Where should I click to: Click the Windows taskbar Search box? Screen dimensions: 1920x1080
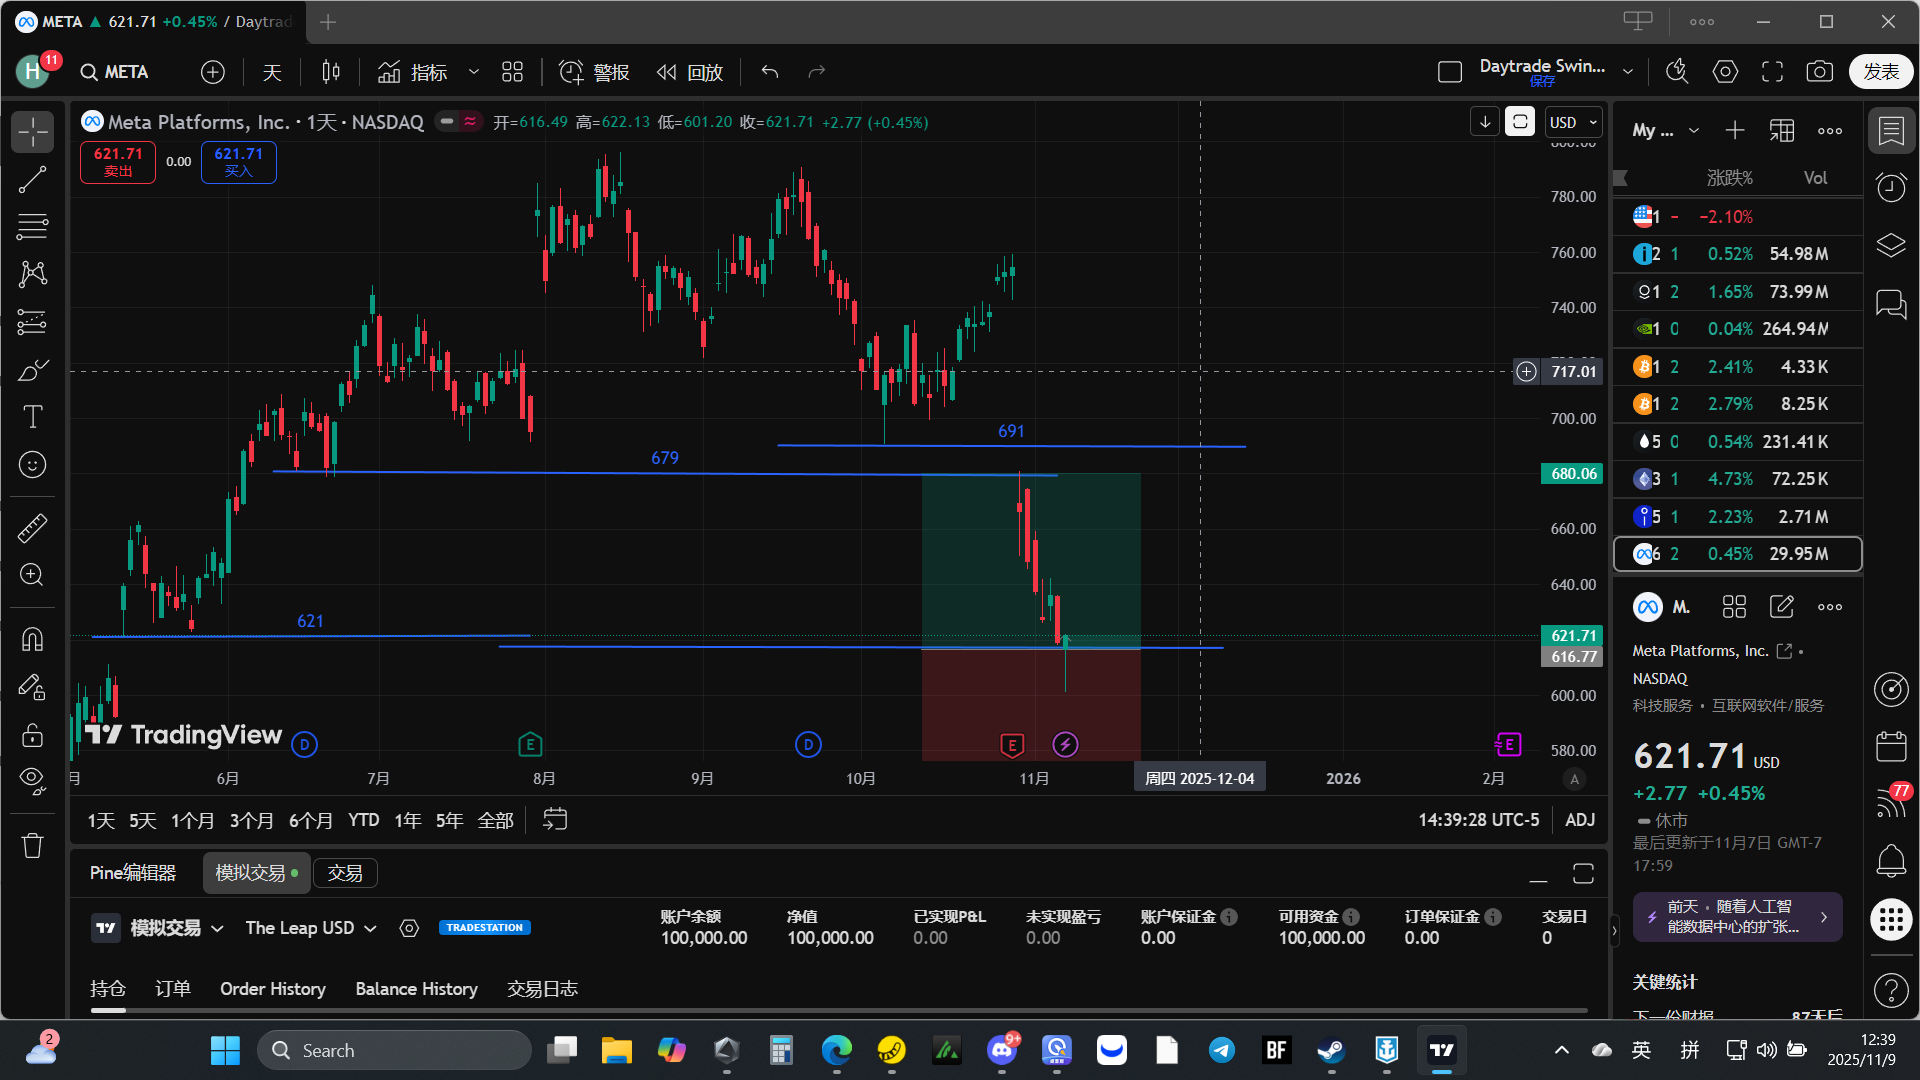click(394, 1051)
